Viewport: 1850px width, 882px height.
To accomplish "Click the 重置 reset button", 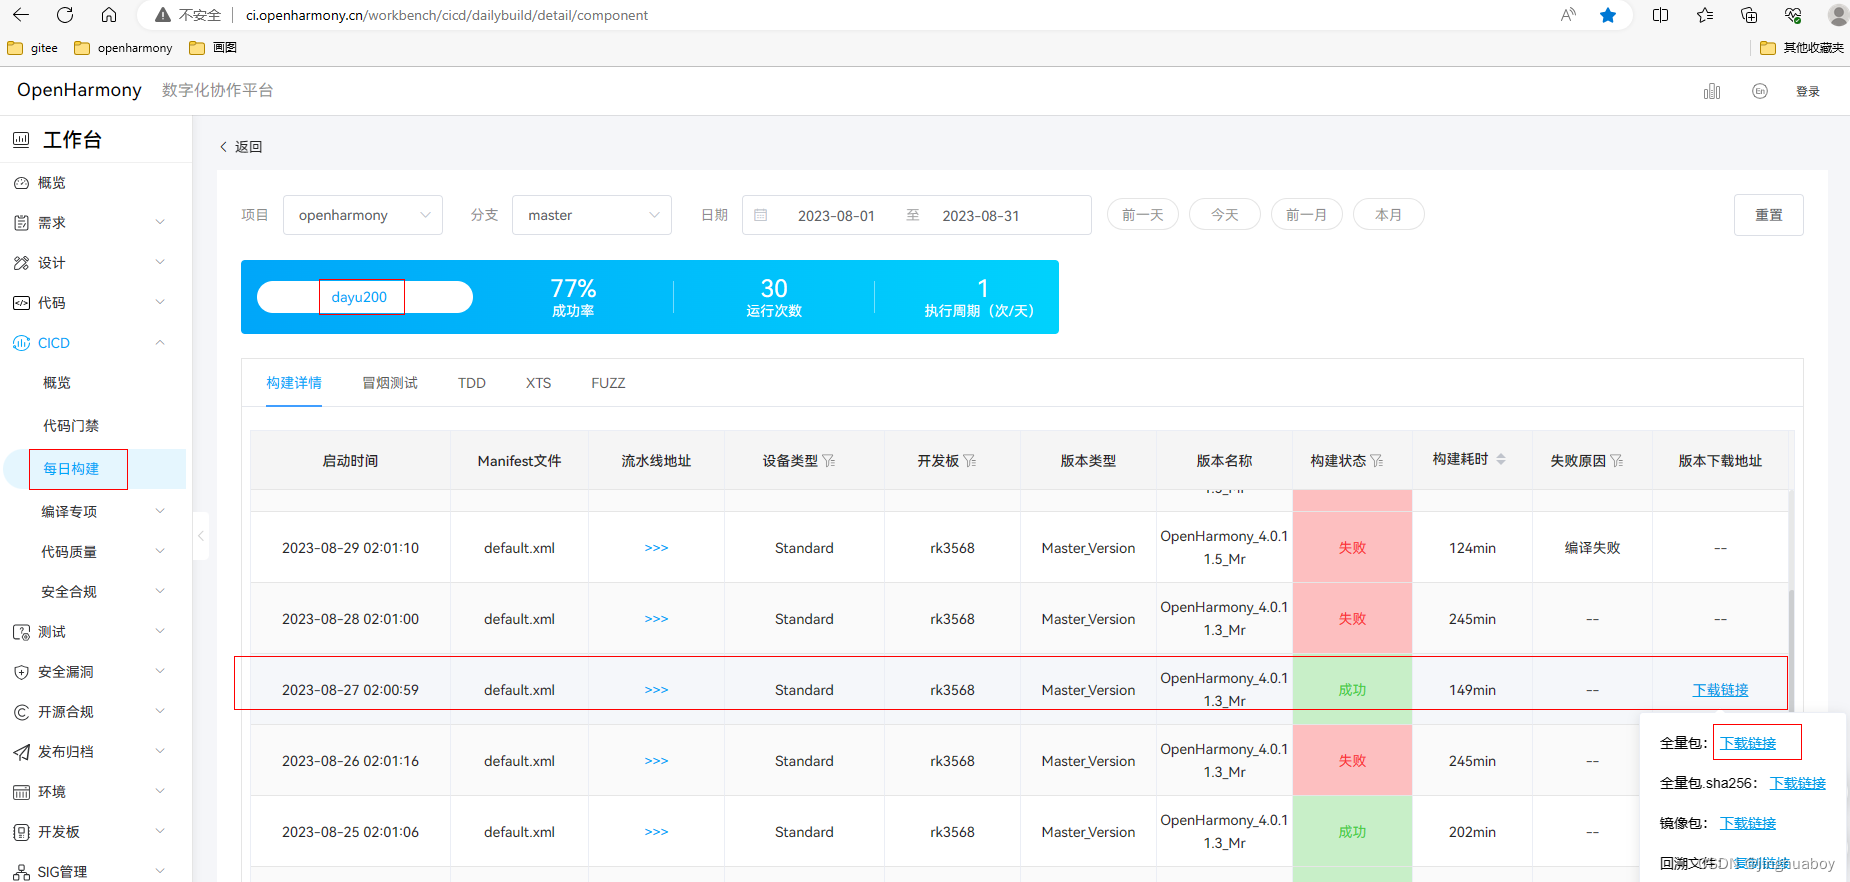I will point(1769,215).
